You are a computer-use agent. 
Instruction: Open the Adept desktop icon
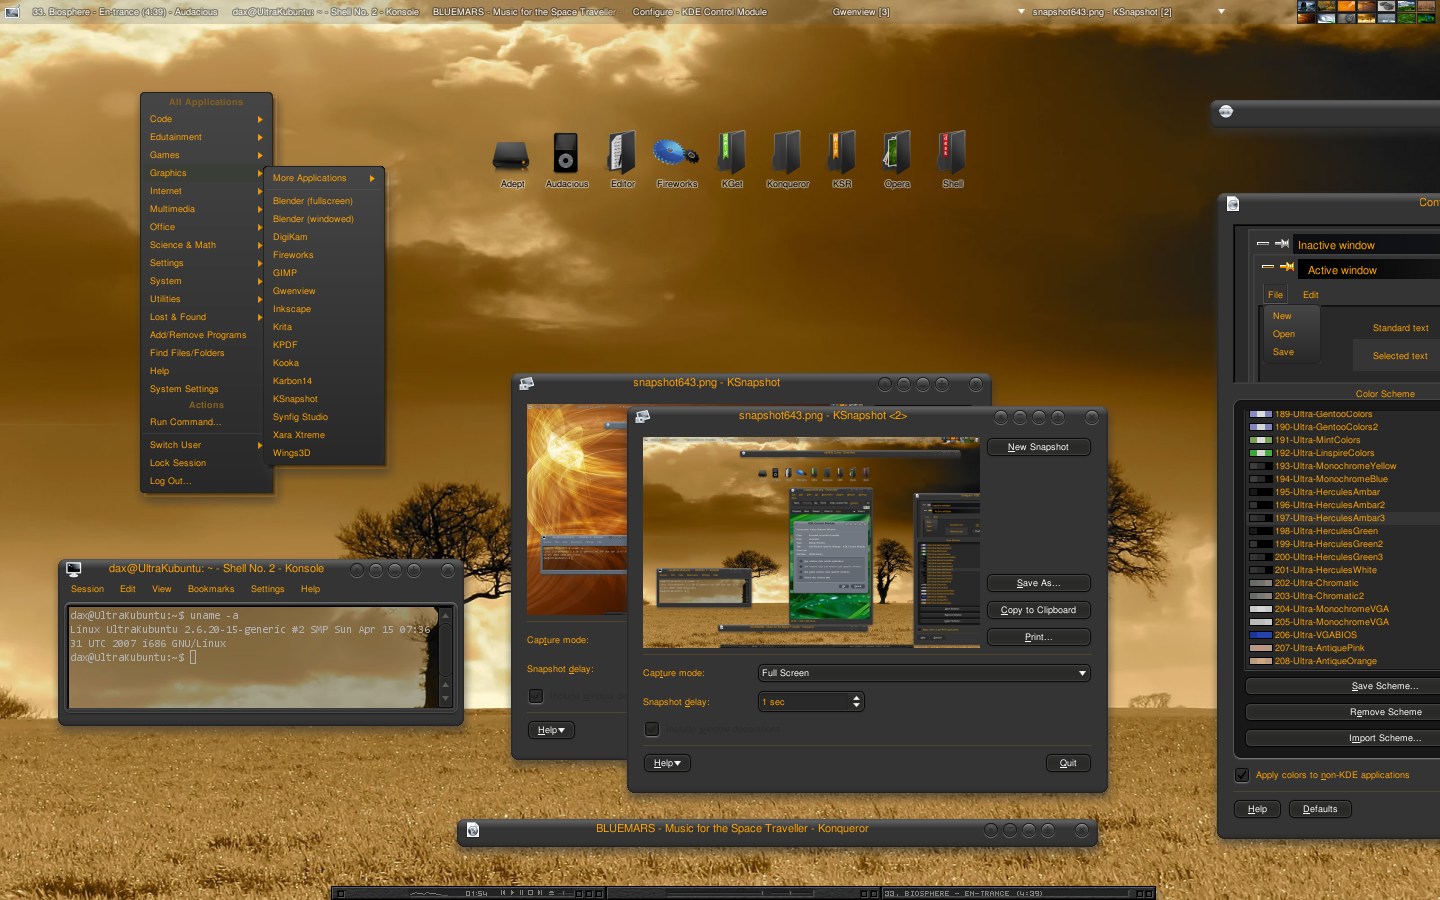511,157
